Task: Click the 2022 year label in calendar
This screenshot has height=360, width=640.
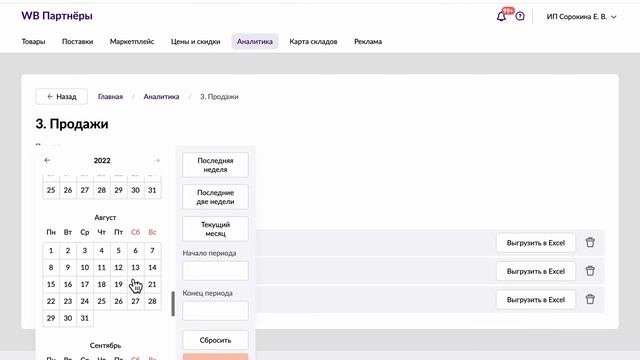Action: (102, 160)
